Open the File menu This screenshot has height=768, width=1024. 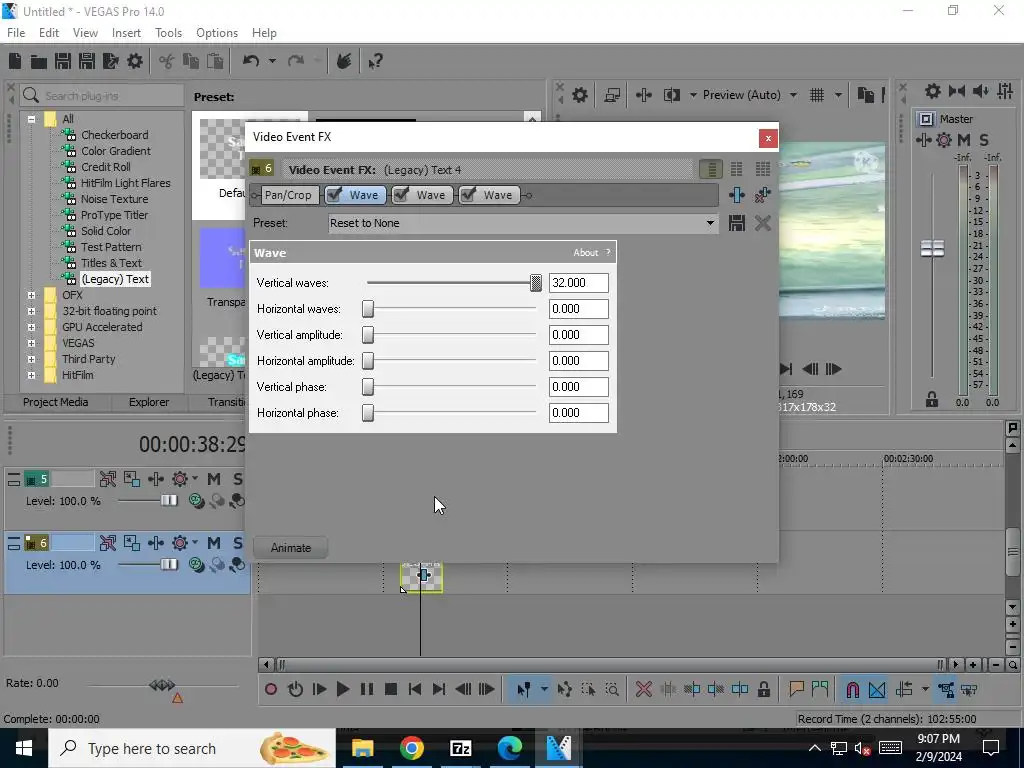pos(16,33)
